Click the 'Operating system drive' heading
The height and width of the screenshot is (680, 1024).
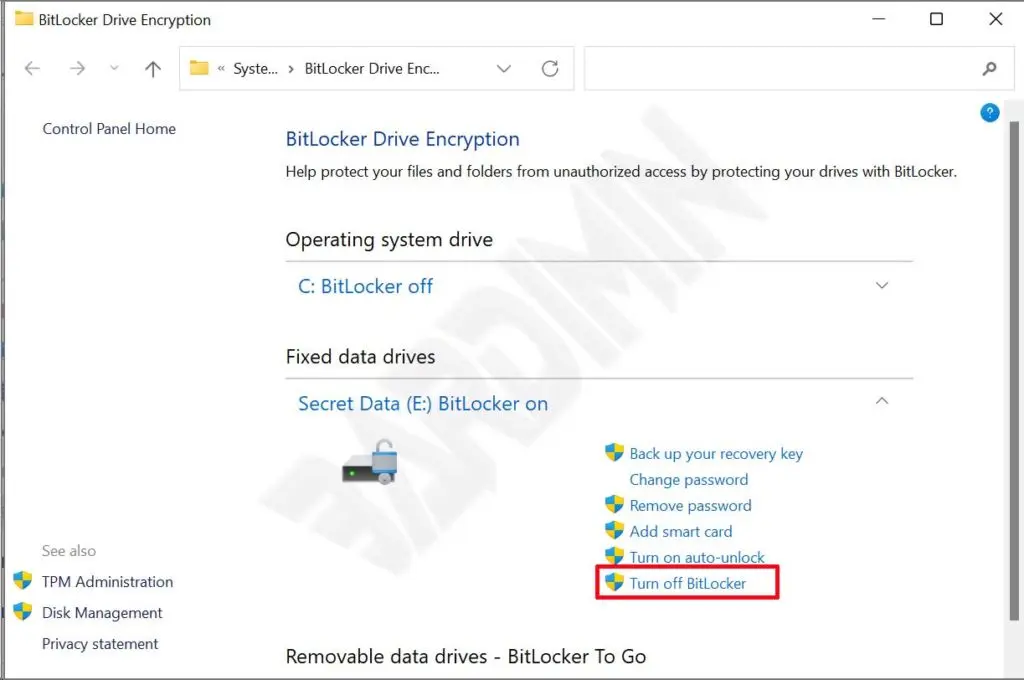pyautogui.click(x=389, y=240)
